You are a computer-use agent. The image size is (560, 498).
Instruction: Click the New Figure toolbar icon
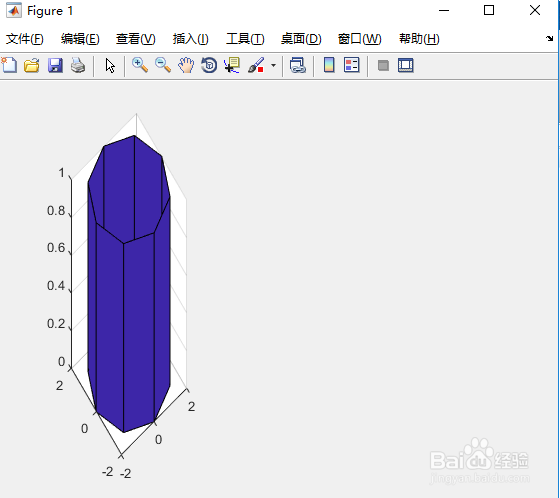(9, 66)
